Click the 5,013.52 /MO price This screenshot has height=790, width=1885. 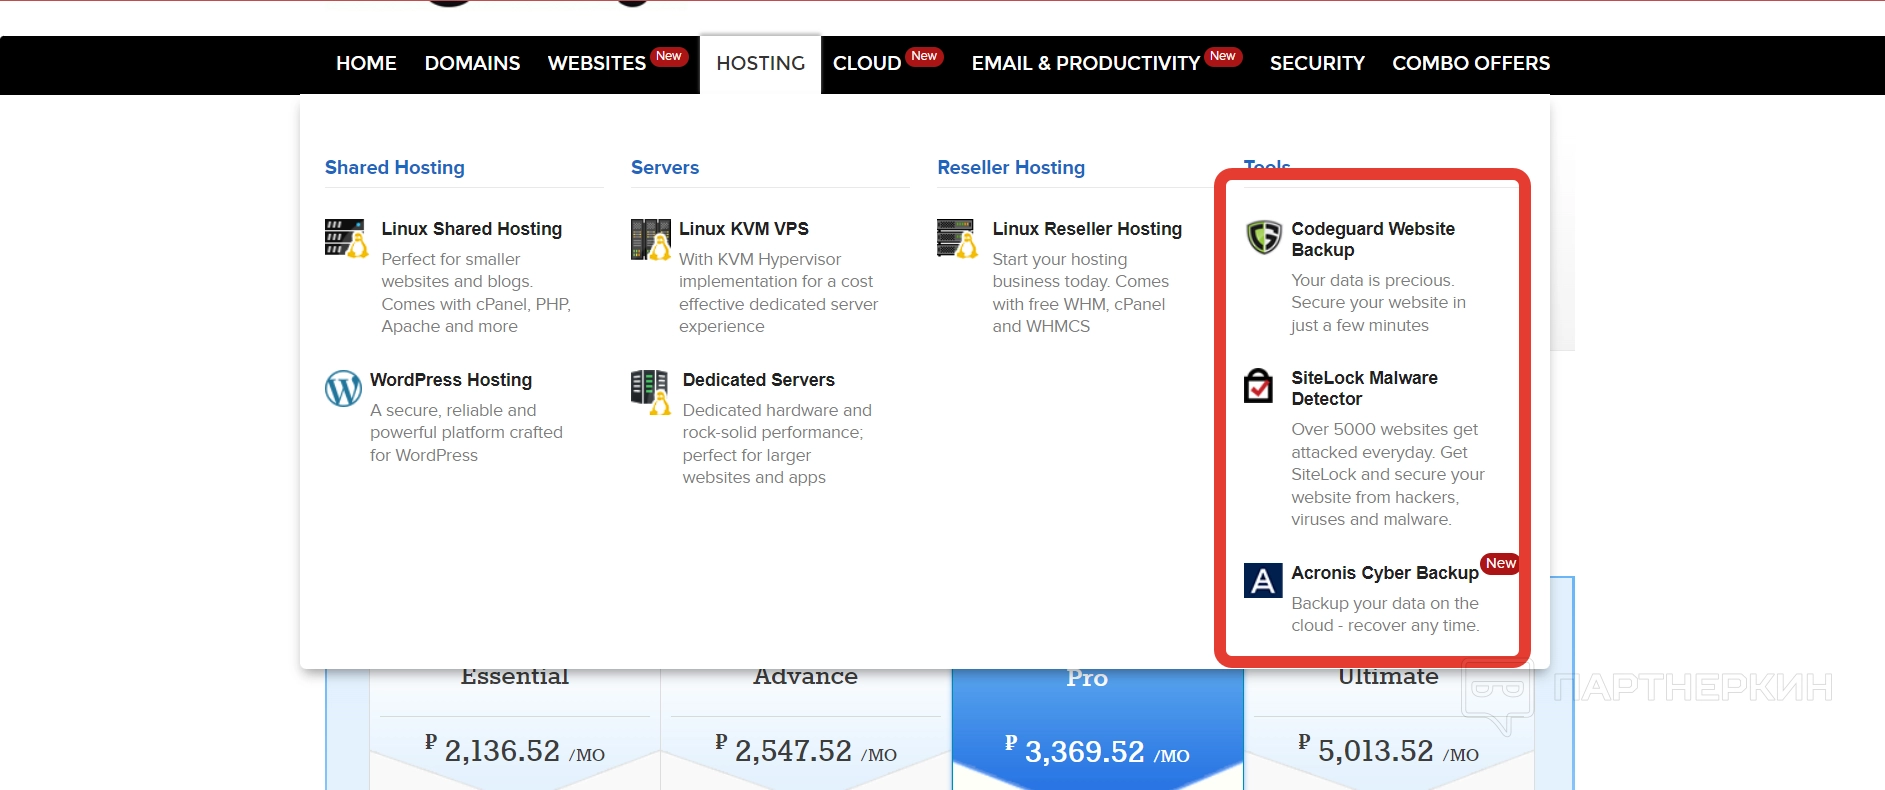pyautogui.click(x=1388, y=750)
